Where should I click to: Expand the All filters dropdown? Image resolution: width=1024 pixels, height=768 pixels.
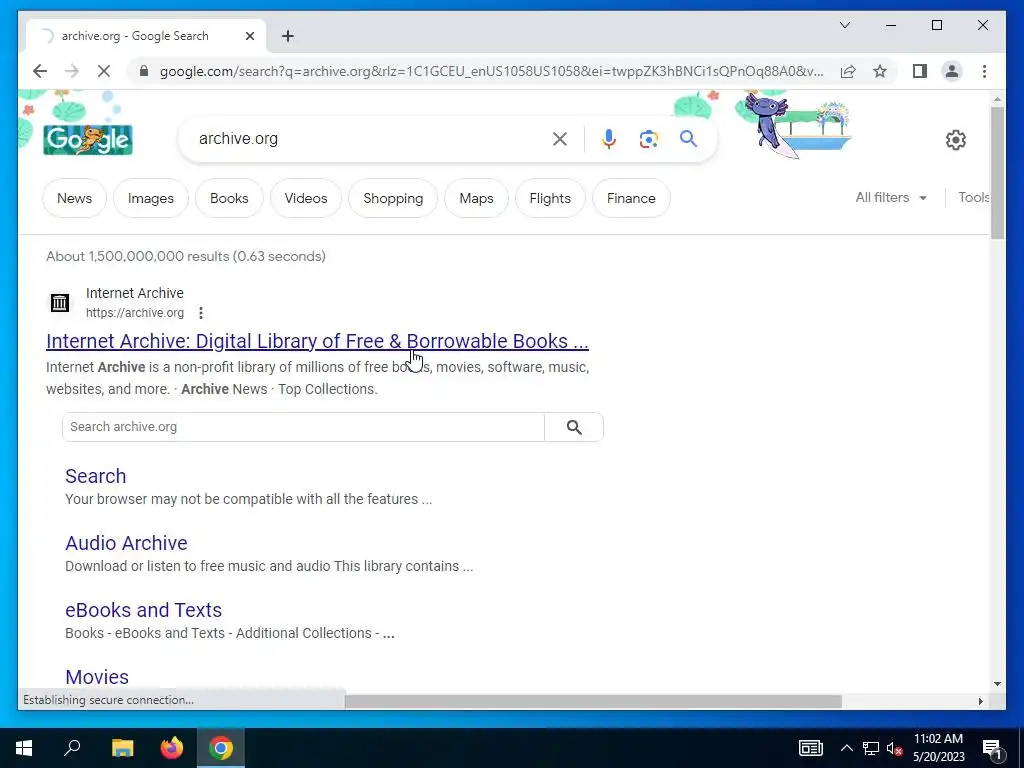[x=891, y=198]
